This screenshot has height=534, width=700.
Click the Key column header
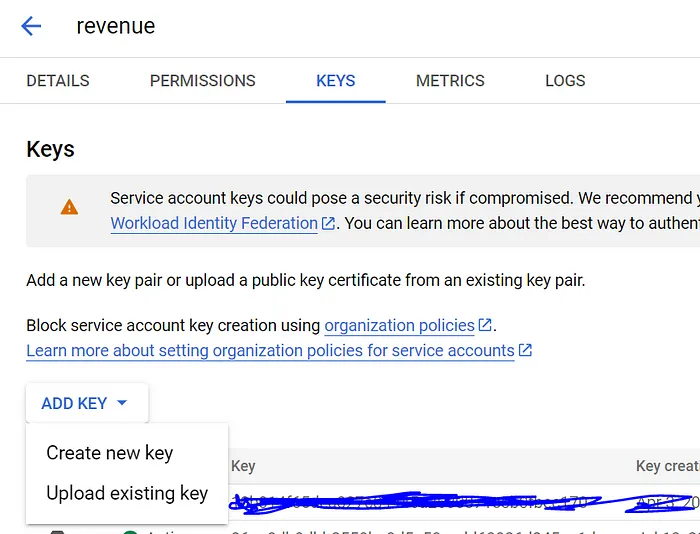[x=243, y=466]
